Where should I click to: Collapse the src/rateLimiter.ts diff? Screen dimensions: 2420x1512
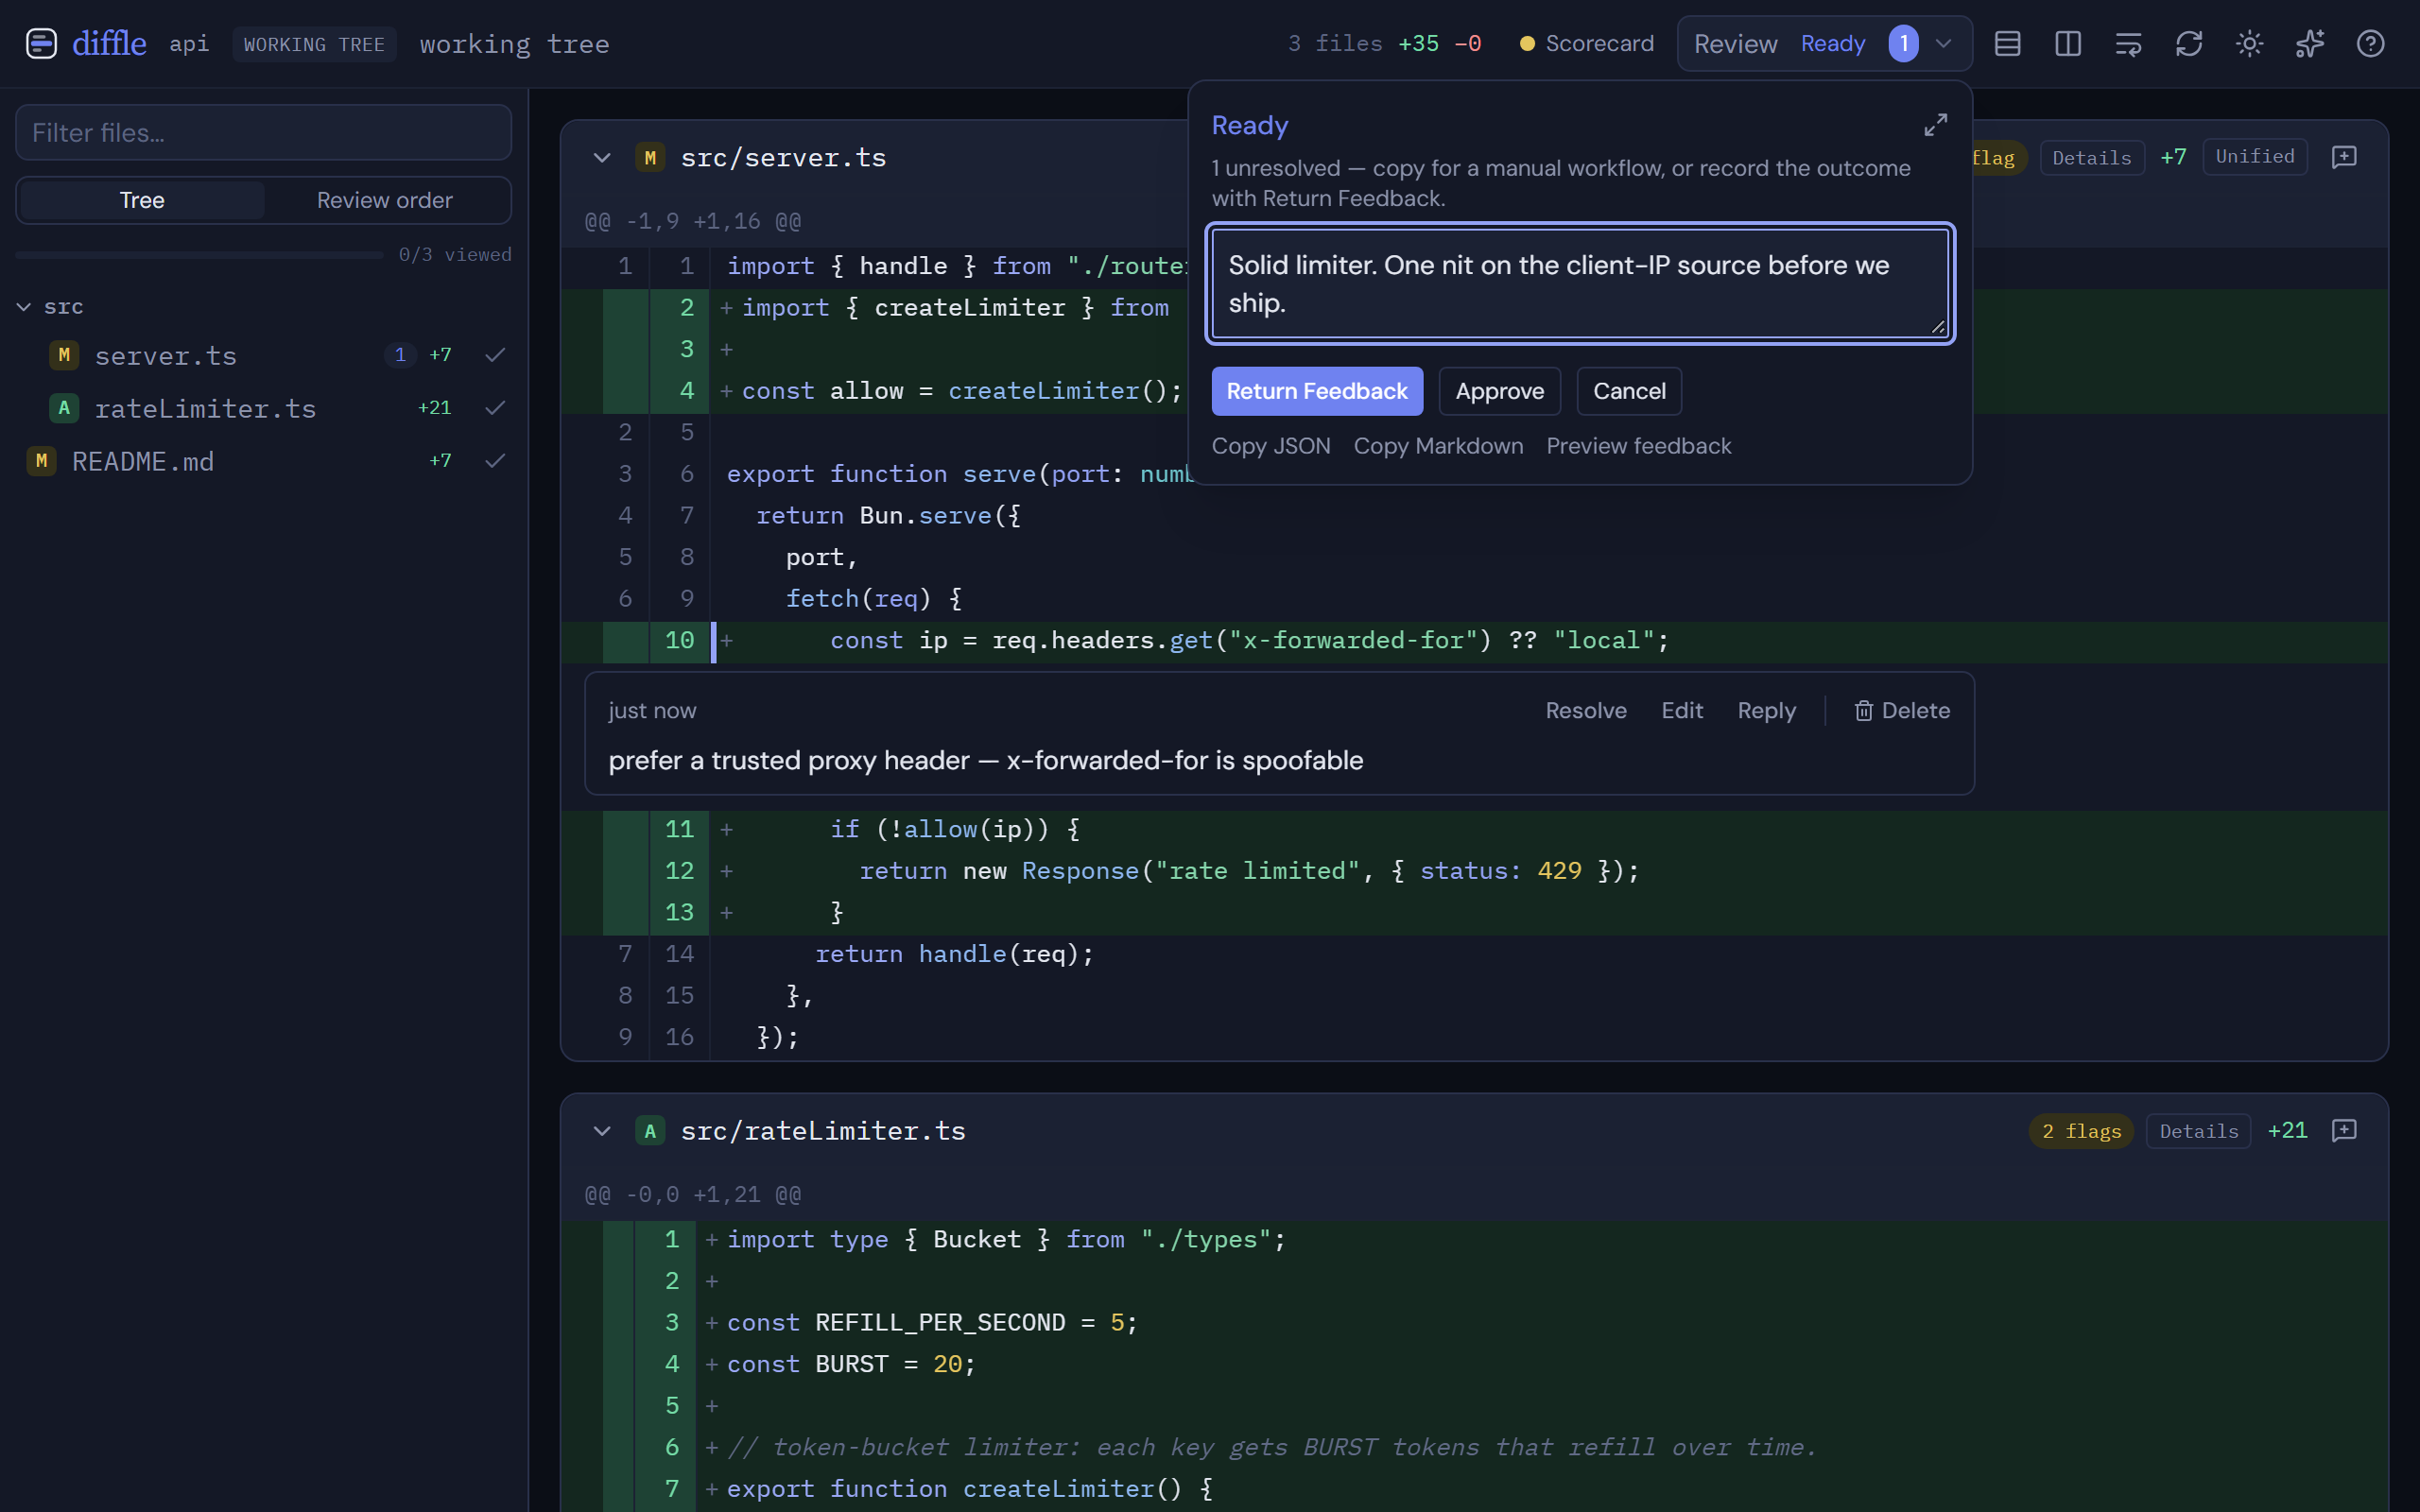coord(602,1131)
